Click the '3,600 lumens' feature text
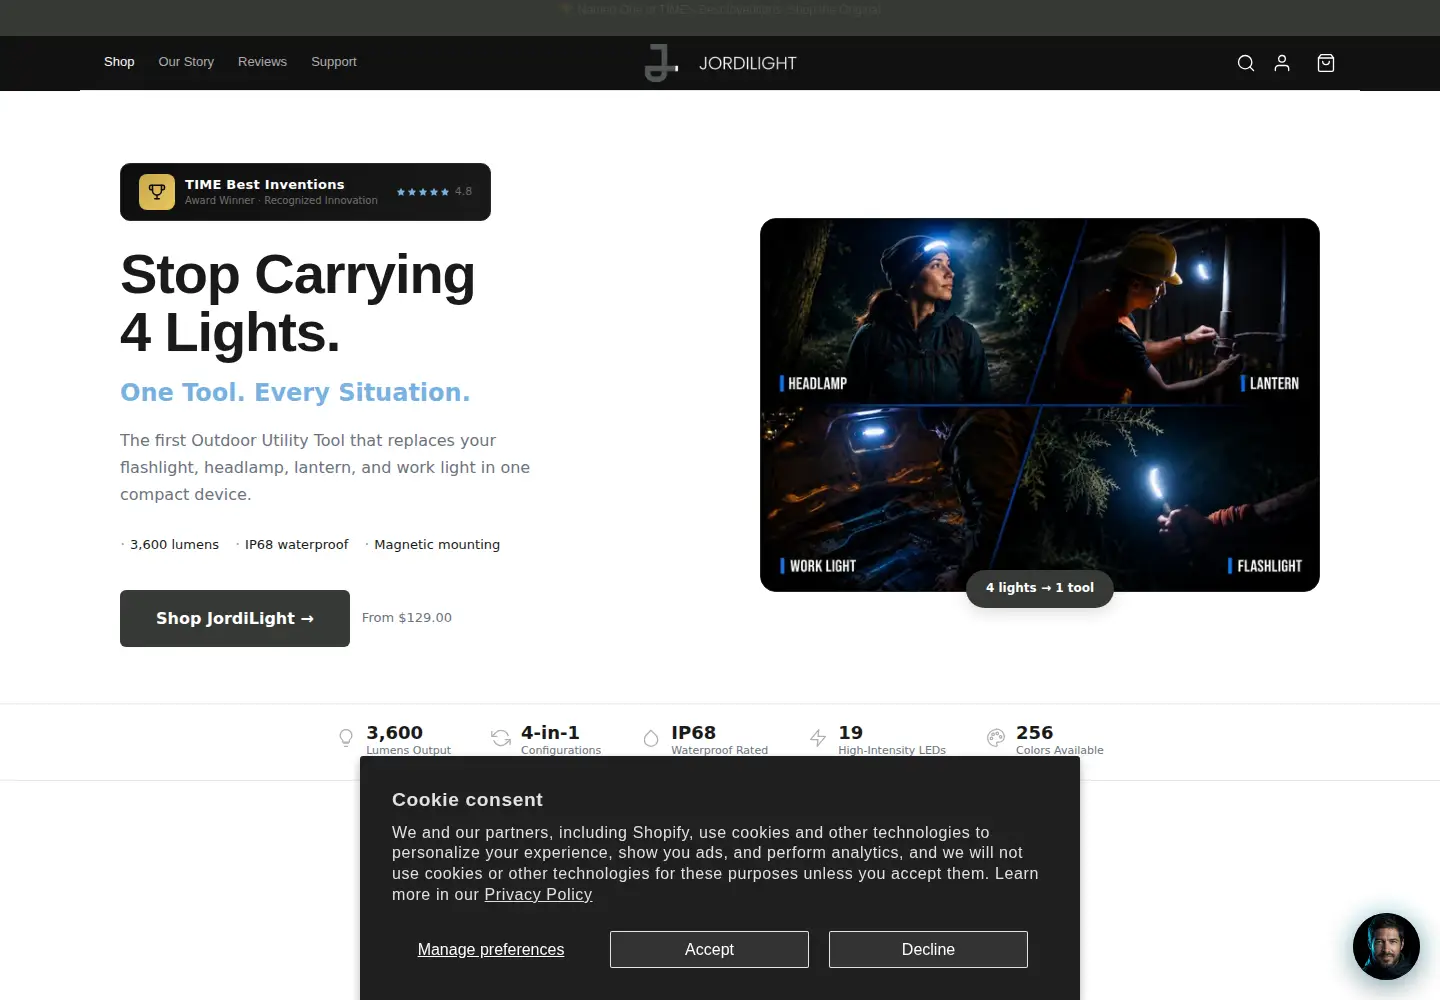 click(174, 545)
